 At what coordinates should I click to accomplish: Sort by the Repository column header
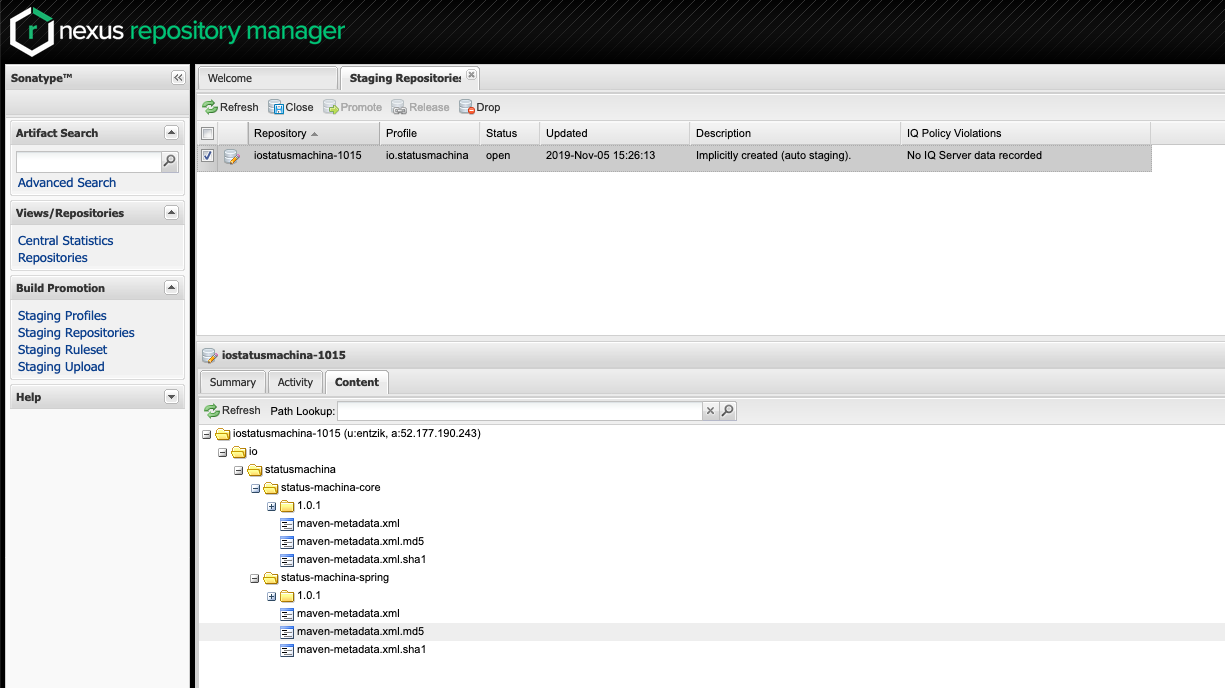pyautogui.click(x=313, y=133)
